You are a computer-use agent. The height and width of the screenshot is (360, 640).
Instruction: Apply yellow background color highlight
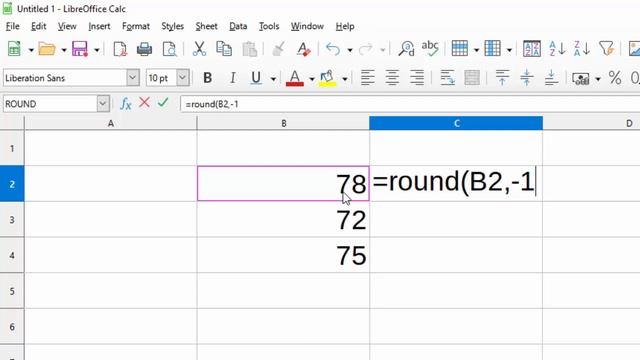[327, 78]
